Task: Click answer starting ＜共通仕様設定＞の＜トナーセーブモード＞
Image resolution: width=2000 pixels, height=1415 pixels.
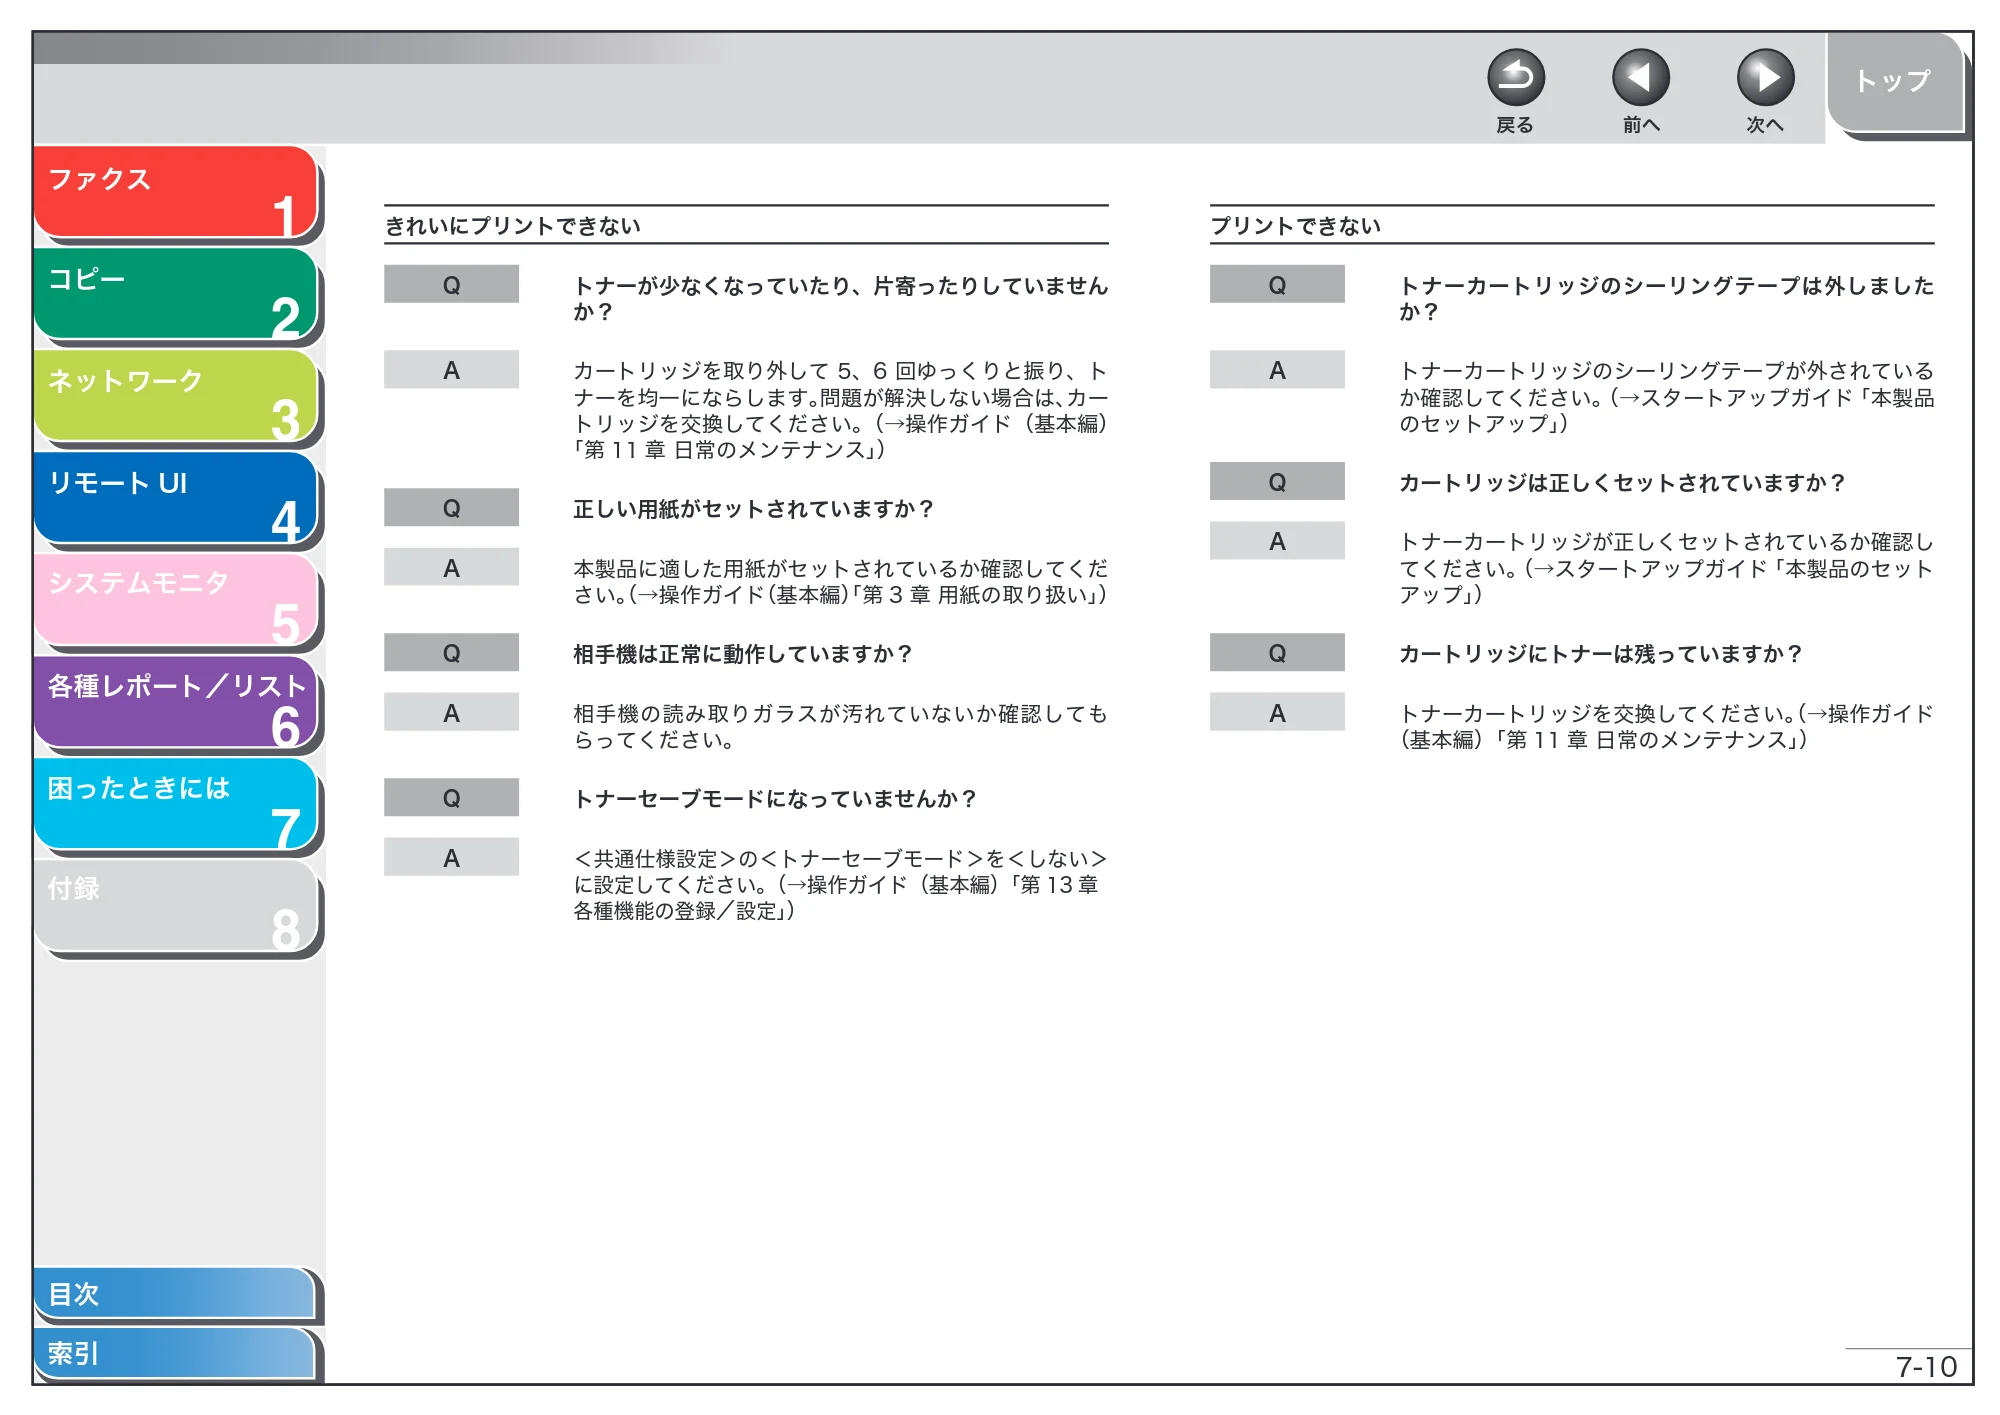Action: pos(840,884)
